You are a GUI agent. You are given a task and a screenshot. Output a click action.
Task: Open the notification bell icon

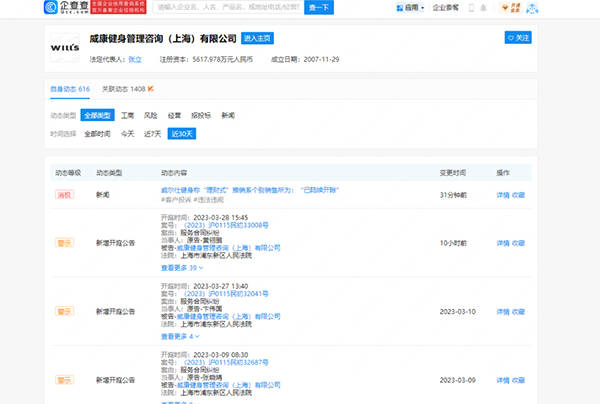coord(483,8)
